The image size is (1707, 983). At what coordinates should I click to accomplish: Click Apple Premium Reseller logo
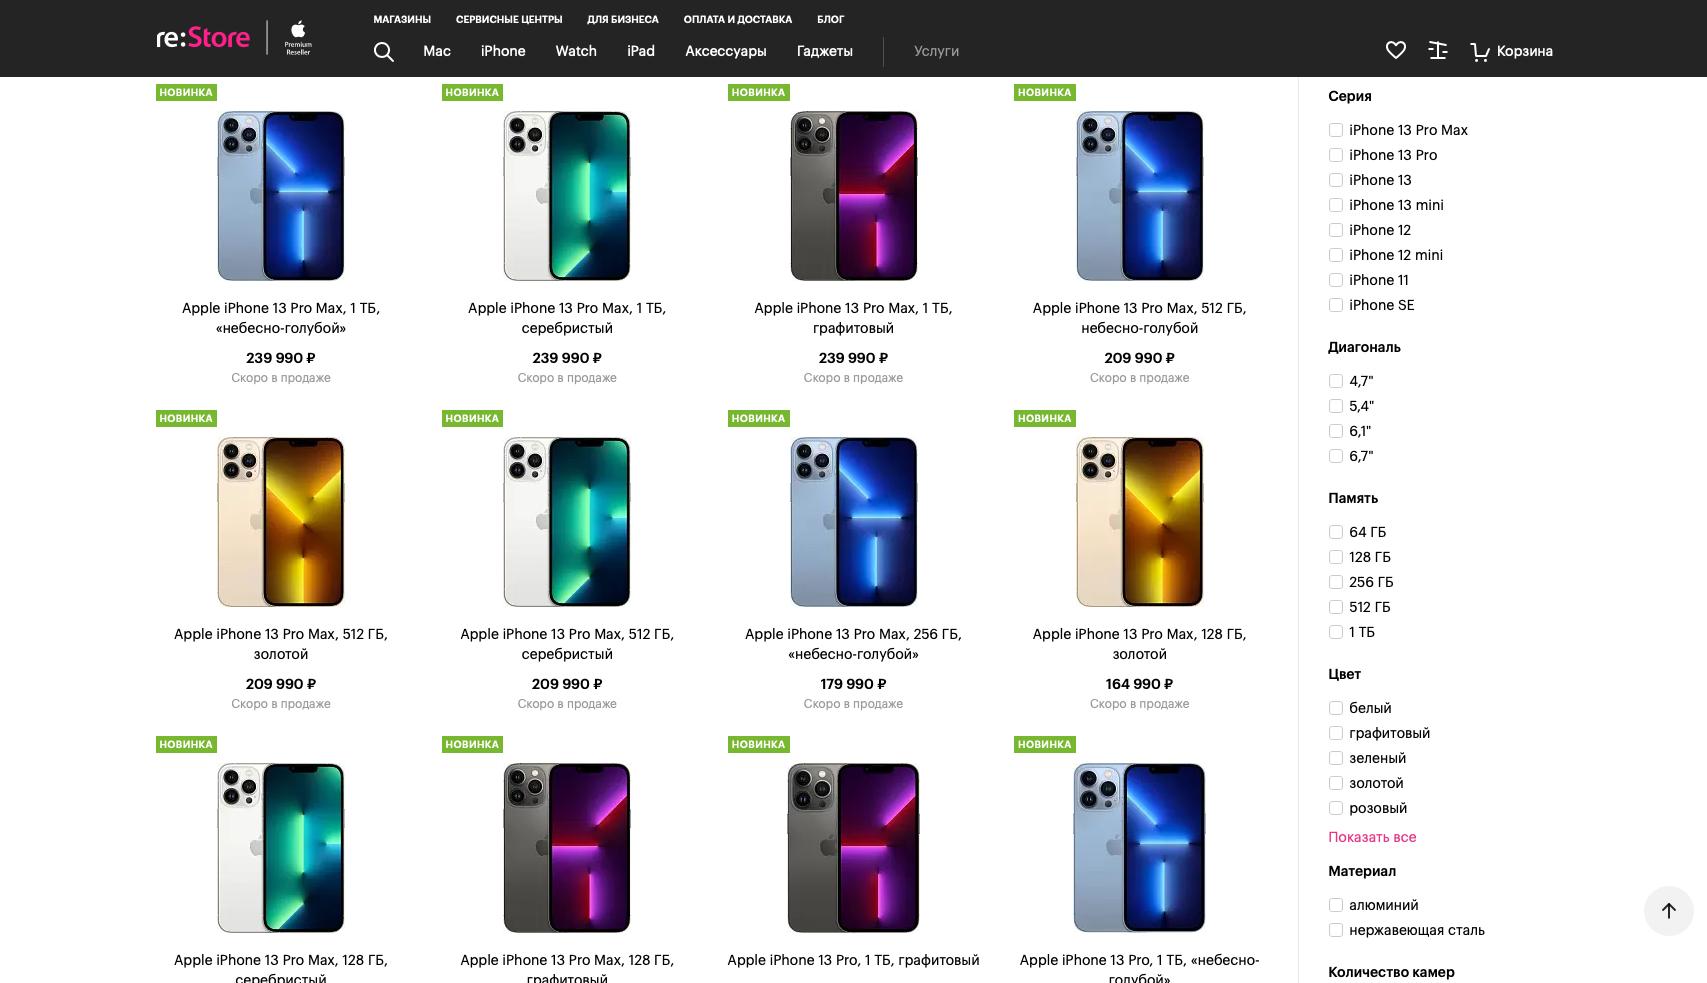pyautogui.click(x=298, y=38)
